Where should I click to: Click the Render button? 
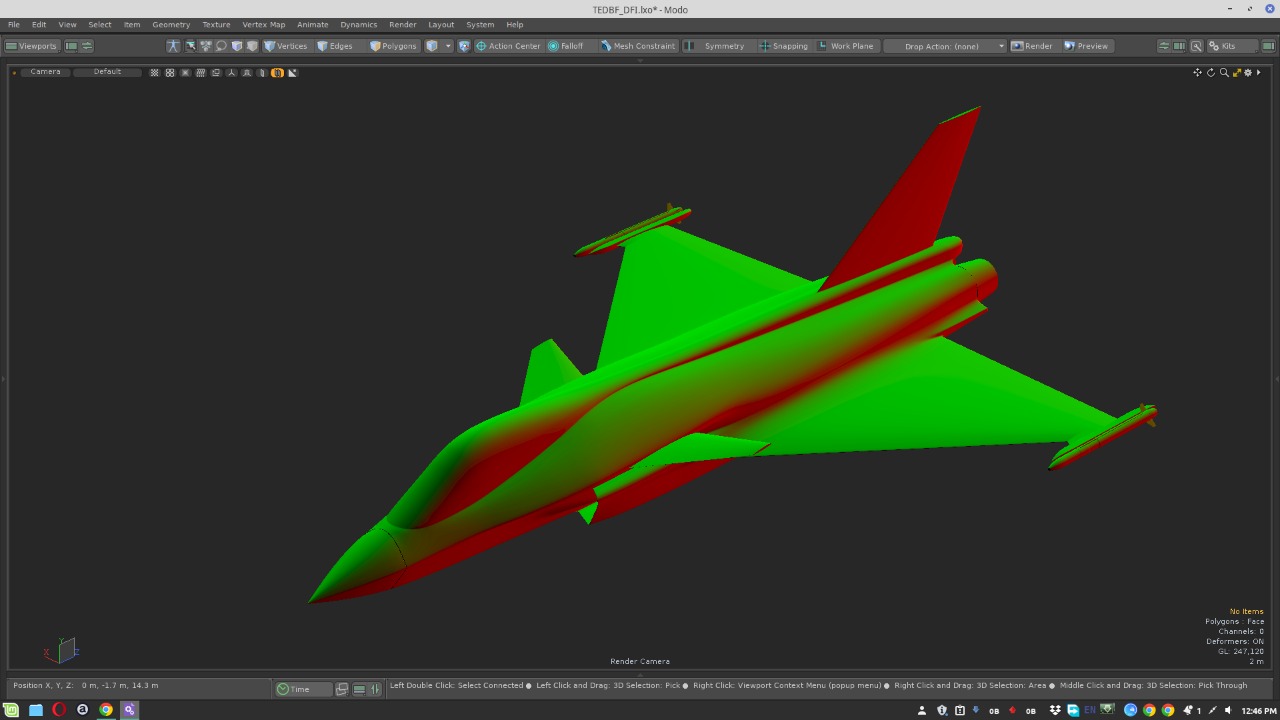point(1032,46)
